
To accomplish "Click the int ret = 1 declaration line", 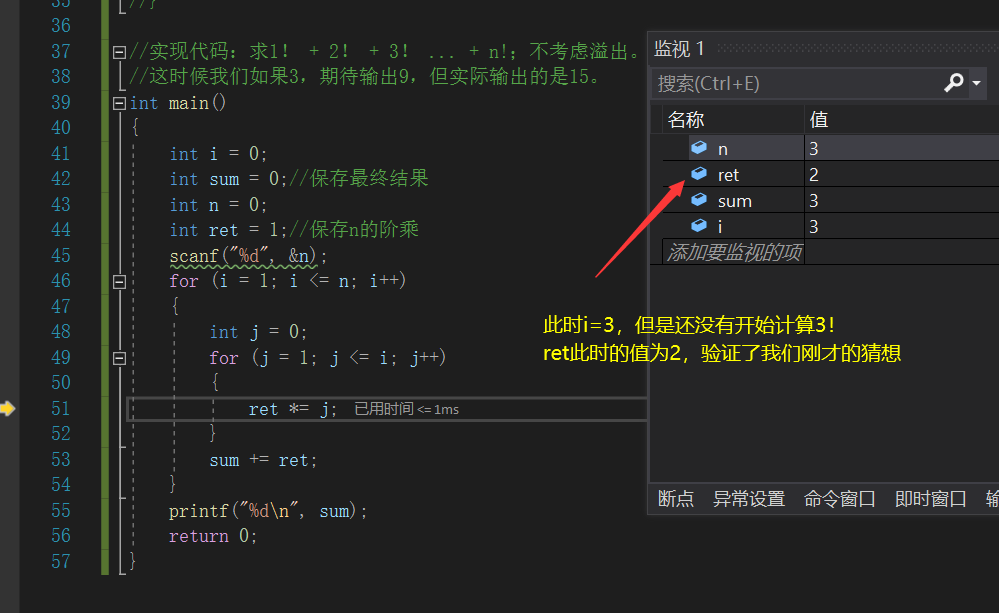I will pyautogui.click(x=228, y=230).
